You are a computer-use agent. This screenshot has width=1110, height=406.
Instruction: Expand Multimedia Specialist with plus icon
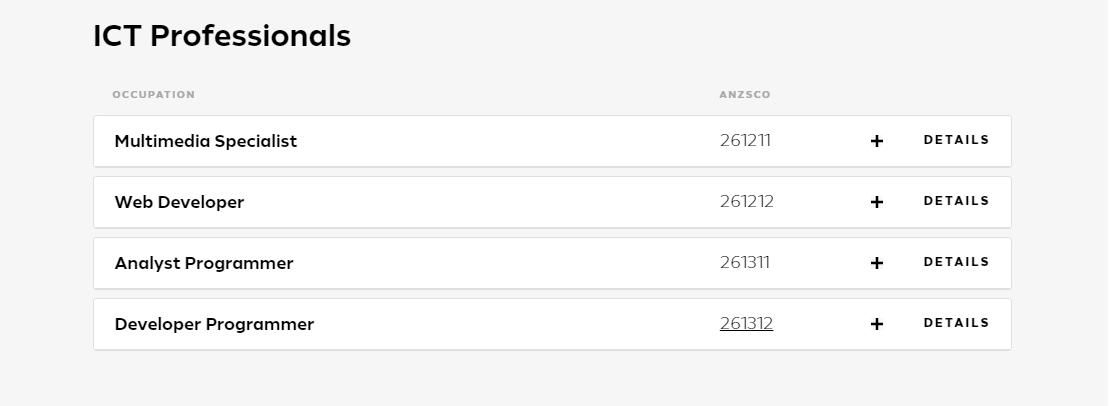click(876, 141)
